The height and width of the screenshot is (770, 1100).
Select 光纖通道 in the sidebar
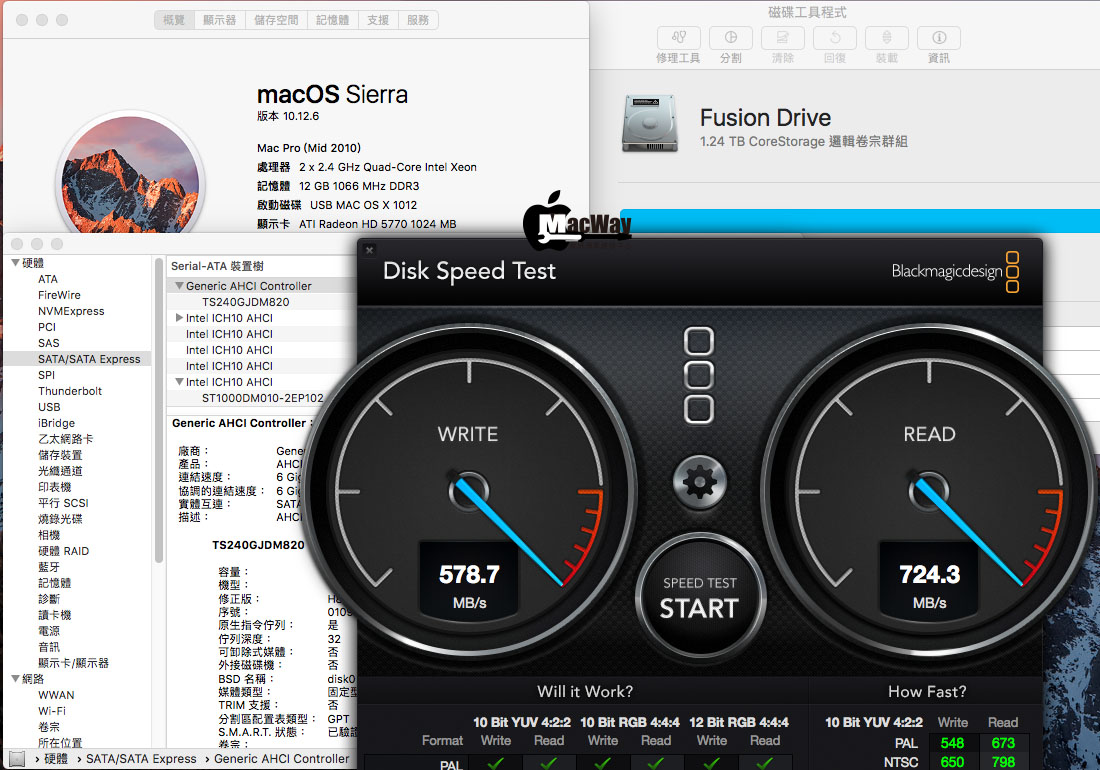coord(60,471)
